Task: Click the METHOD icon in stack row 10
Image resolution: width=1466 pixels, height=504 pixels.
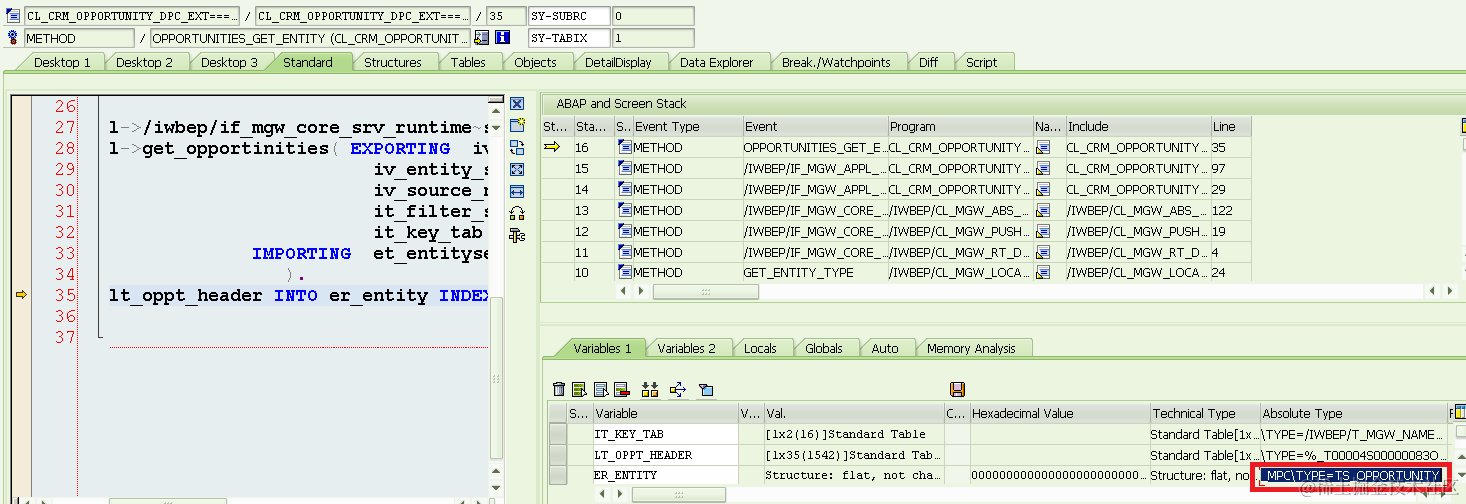Action: click(x=624, y=272)
